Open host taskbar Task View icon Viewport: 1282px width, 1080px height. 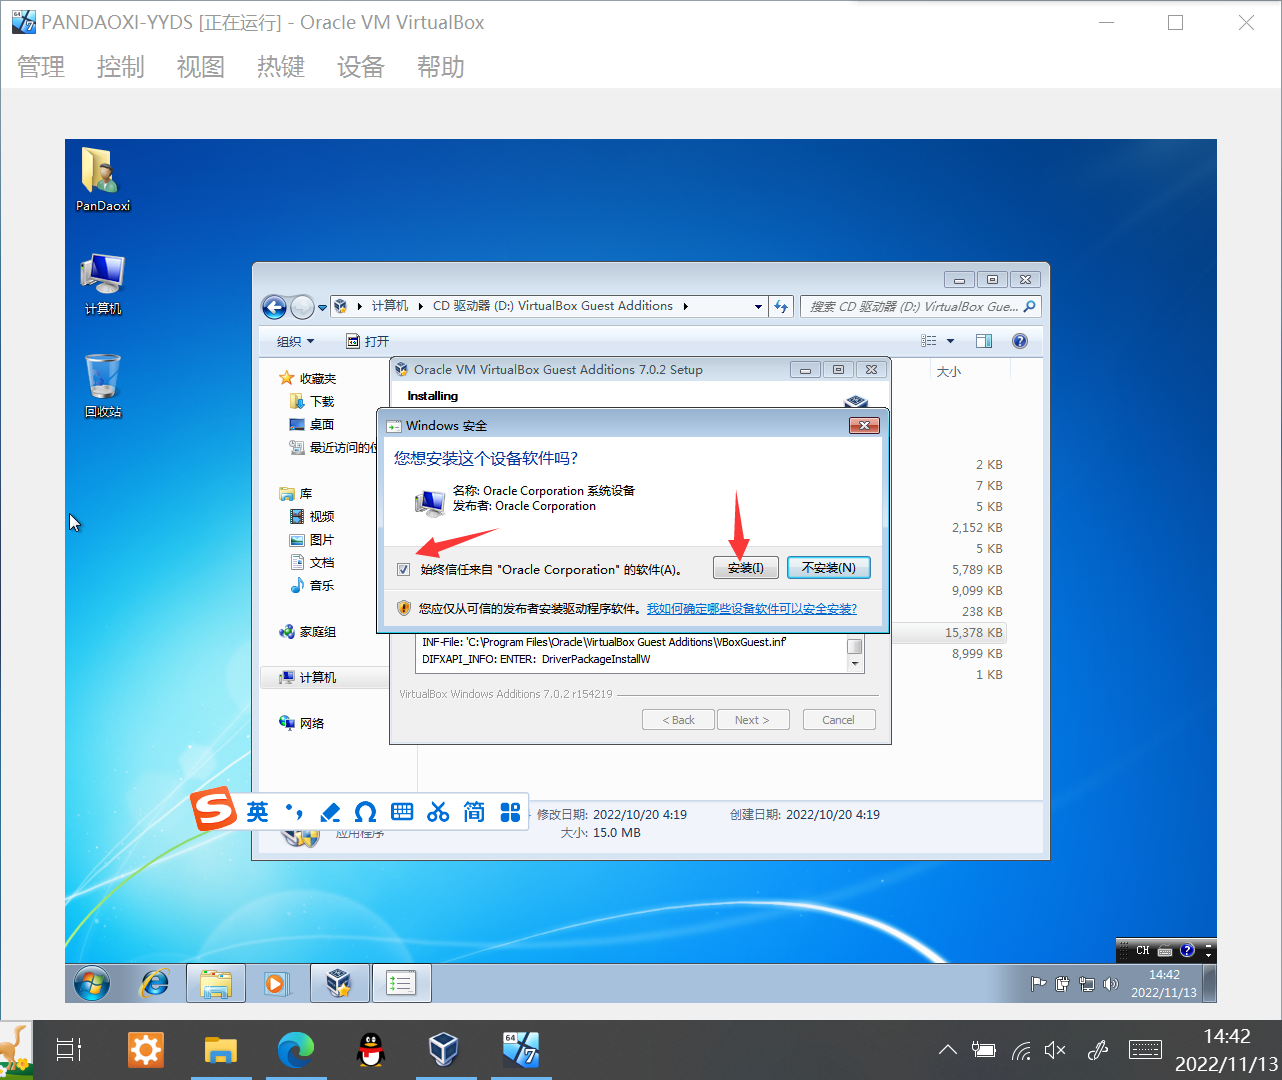click(x=69, y=1050)
